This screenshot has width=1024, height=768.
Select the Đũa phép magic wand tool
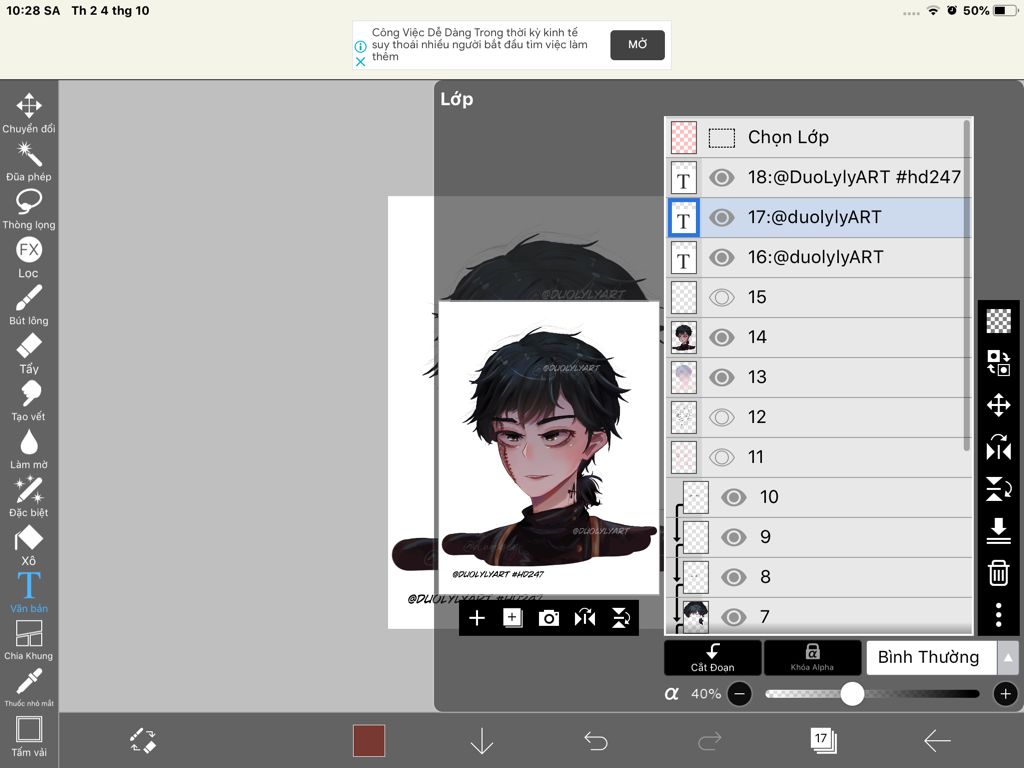point(29,161)
